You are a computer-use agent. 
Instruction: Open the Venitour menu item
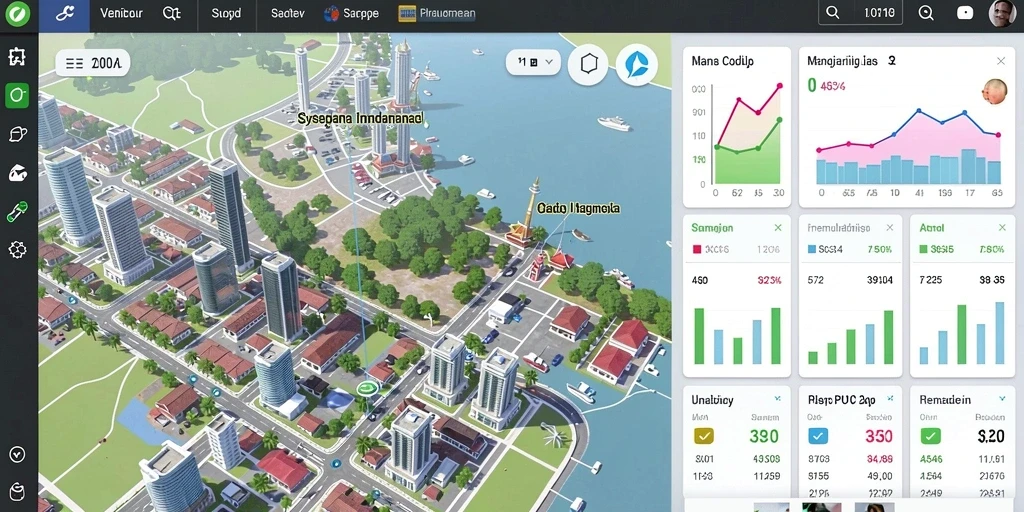[x=122, y=13]
